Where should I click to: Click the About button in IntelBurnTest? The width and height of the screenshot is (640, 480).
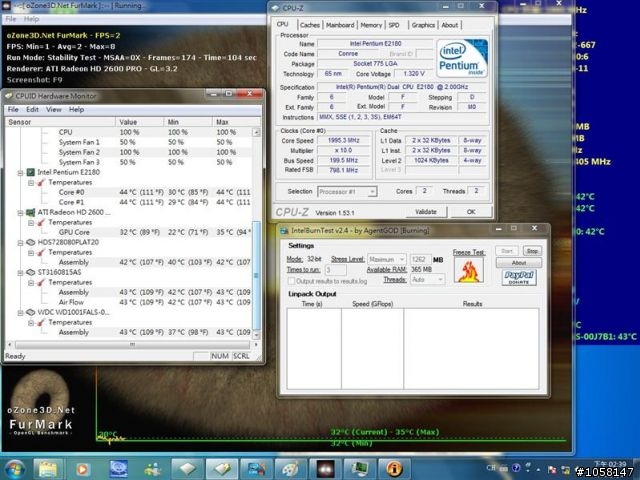[519, 262]
